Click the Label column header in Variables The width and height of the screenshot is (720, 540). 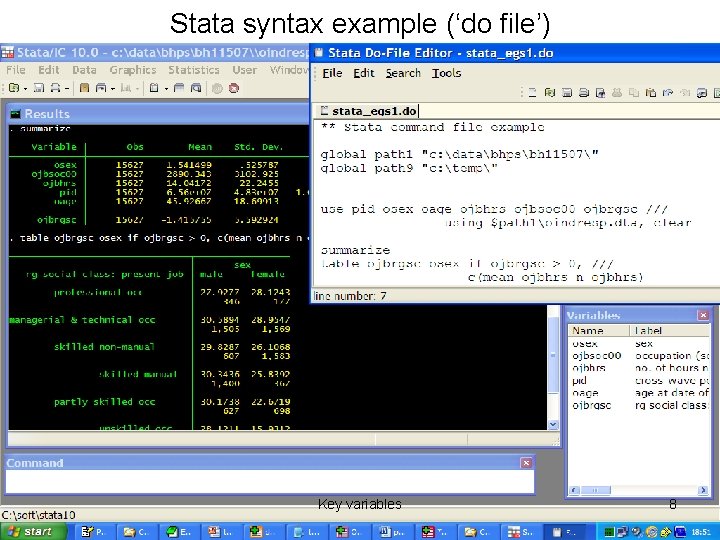[x=669, y=331]
